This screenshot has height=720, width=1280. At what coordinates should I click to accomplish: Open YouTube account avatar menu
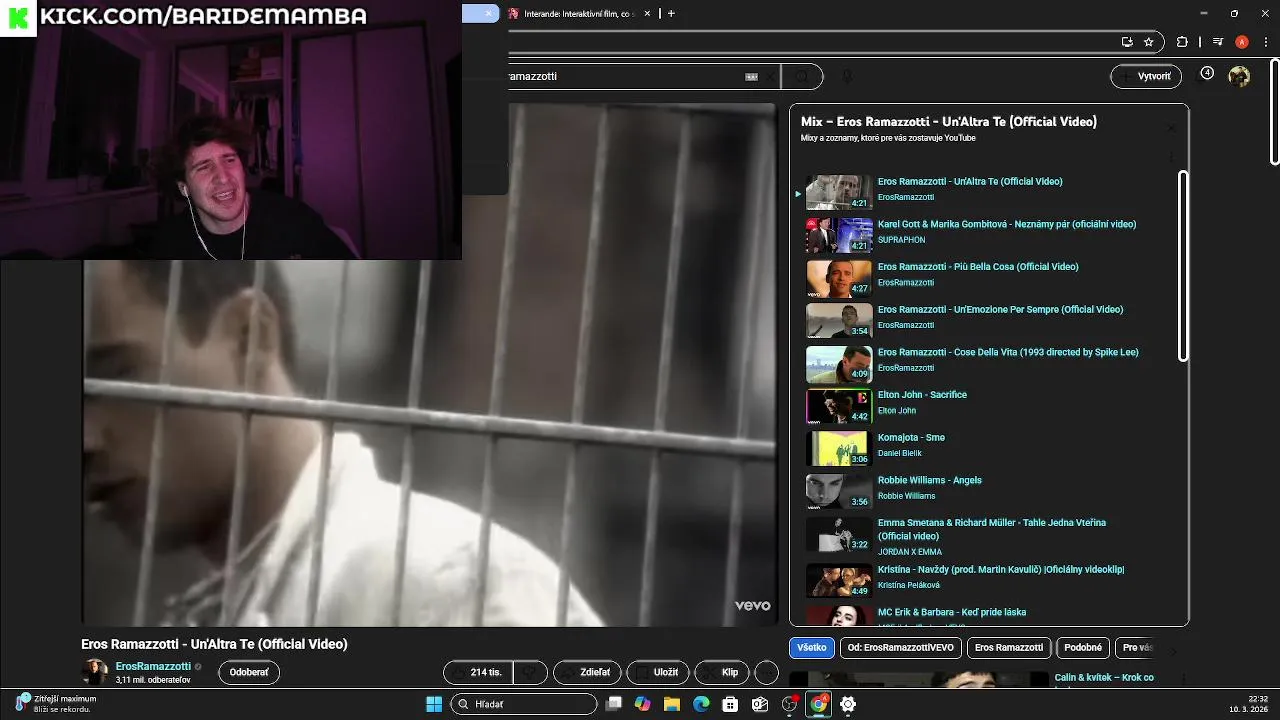tap(1239, 76)
